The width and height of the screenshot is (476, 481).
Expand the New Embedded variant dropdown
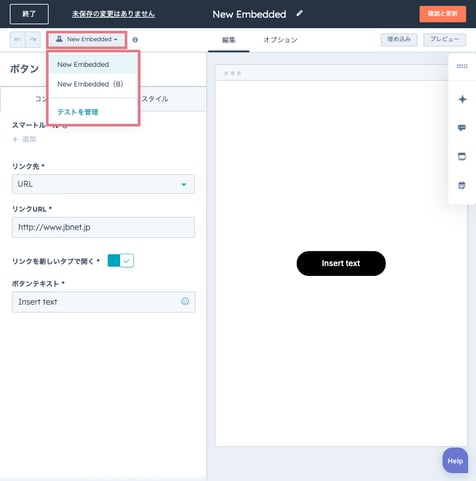coord(87,40)
